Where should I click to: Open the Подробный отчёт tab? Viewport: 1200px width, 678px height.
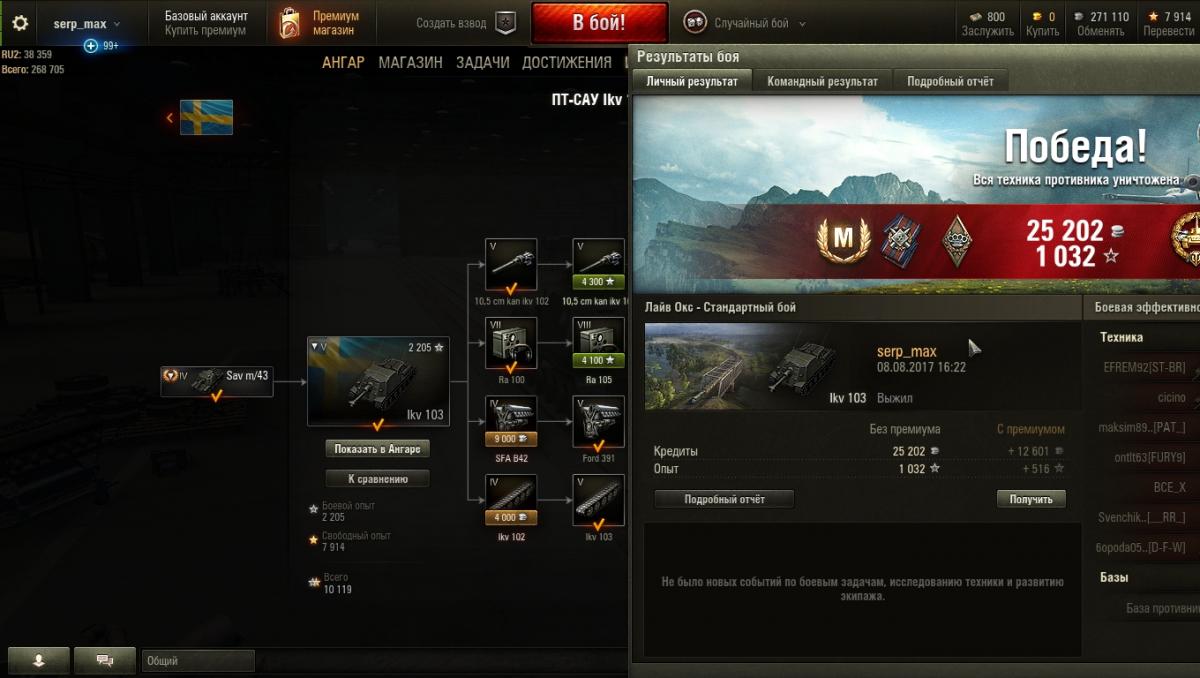tap(950, 81)
